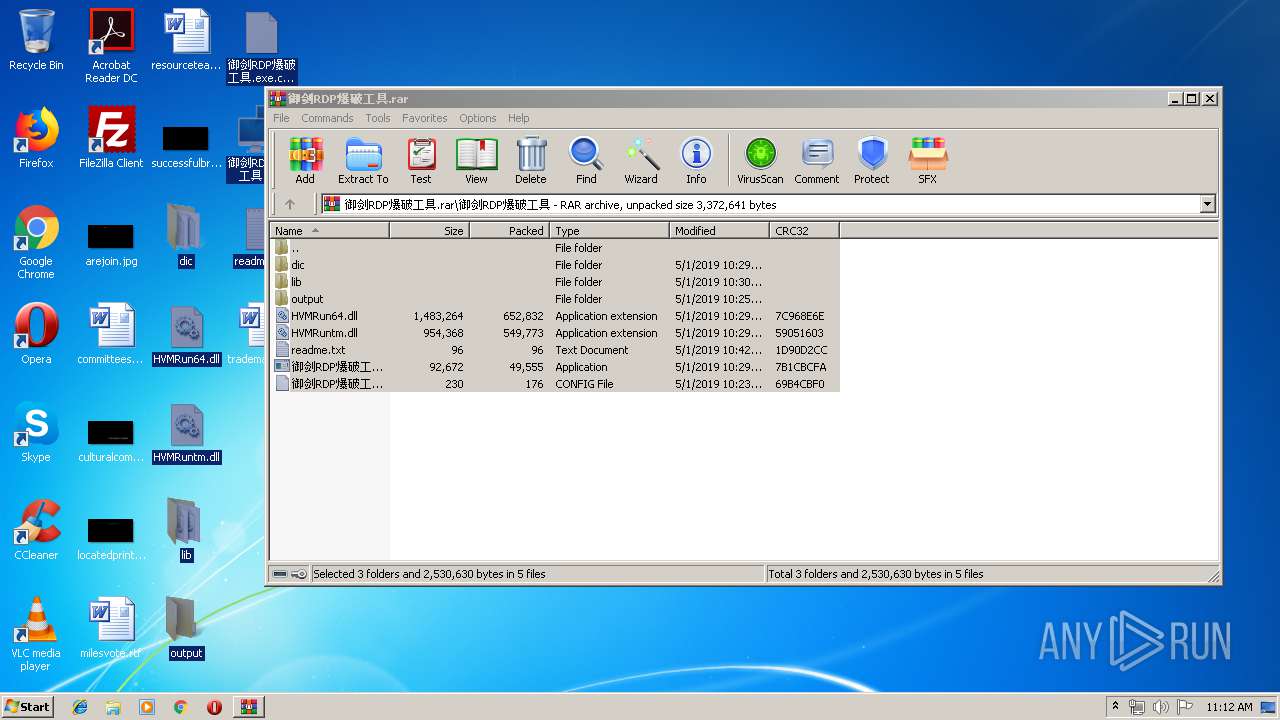The width and height of the screenshot is (1280, 720).
Task: Sort by the Type column header
Action: click(609, 230)
